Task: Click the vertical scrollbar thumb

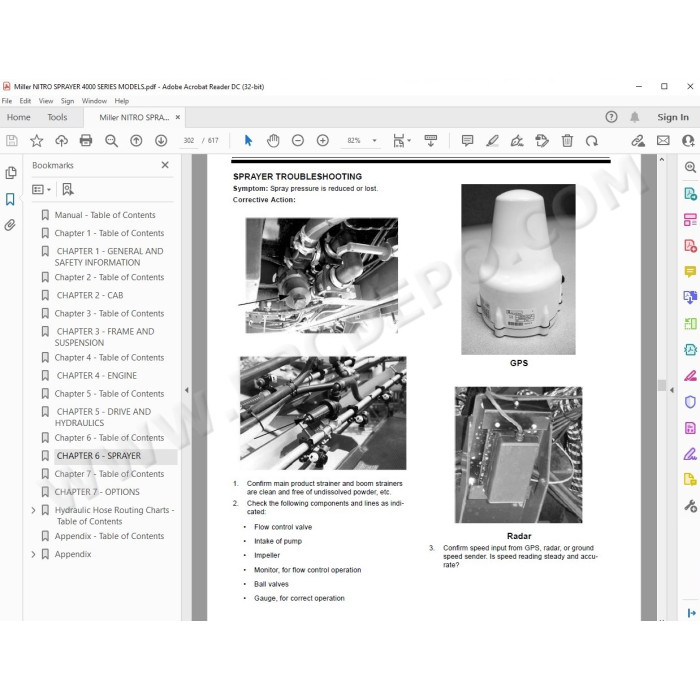Action: [662, 385]
